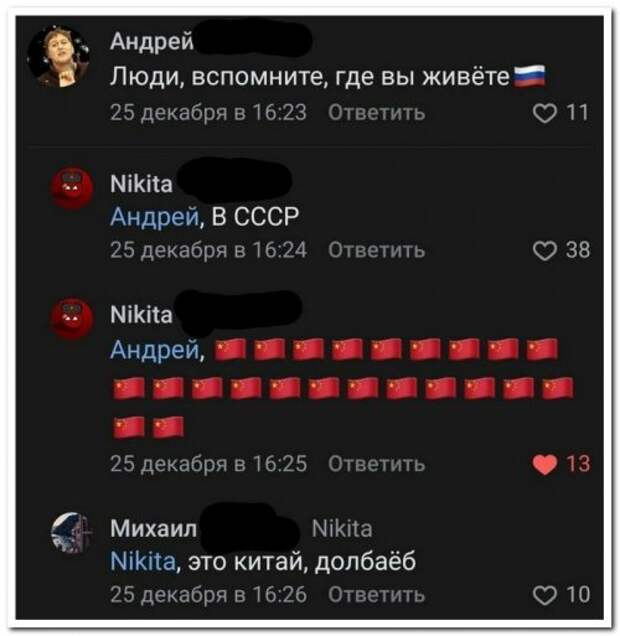Open the blue Nikita mention in Михаил's comment
620x636 pixels.
(143, 561)
